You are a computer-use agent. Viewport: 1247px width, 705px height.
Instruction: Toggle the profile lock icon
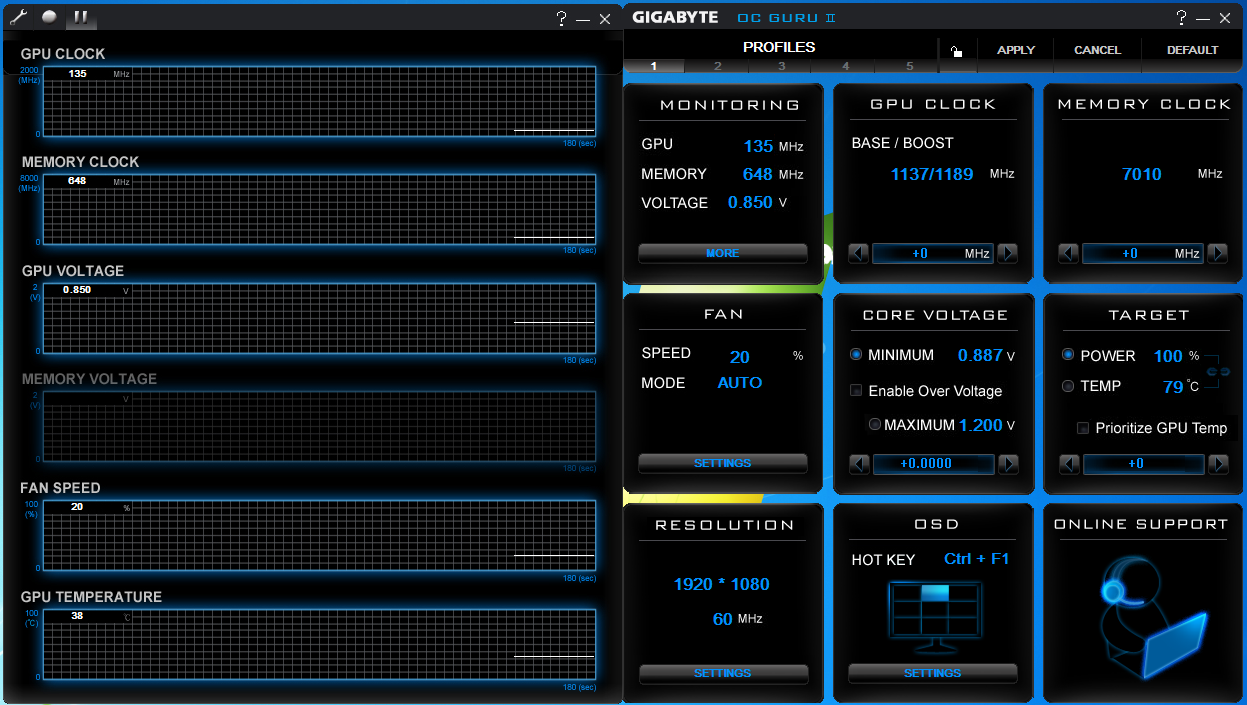[957, 51]
